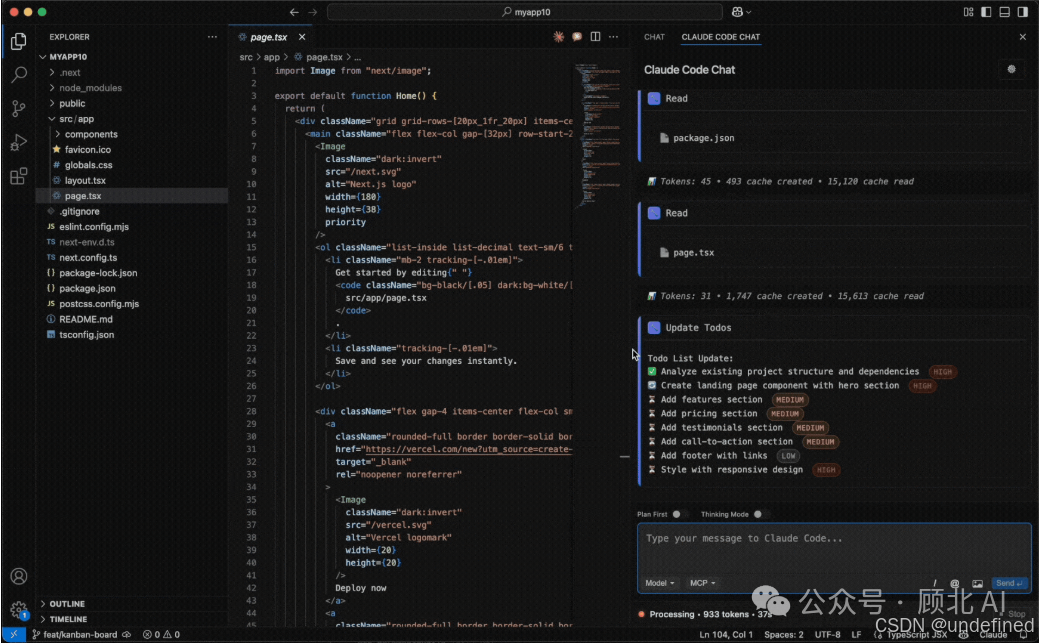
Task: Toggle the primary side bar layout icon
Action: [986, 12]
